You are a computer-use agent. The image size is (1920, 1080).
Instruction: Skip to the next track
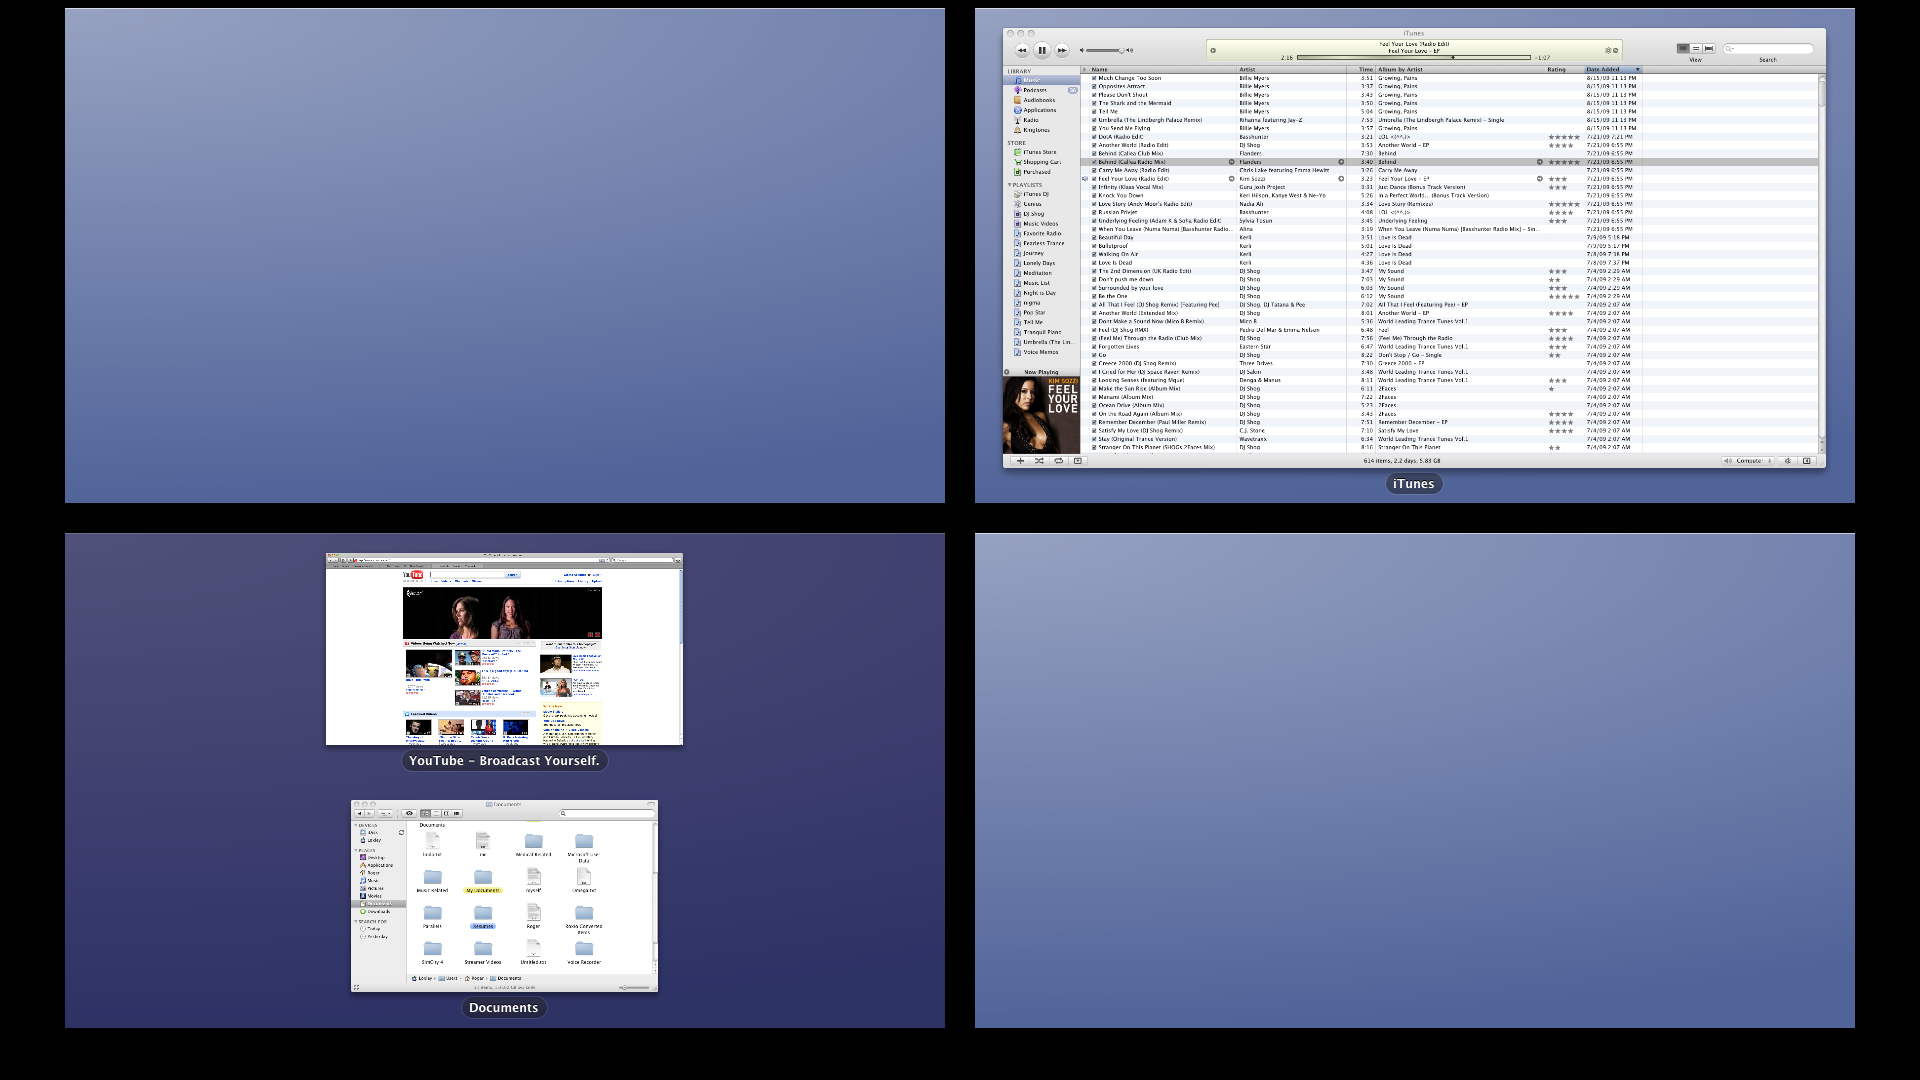pos(1062,50)
